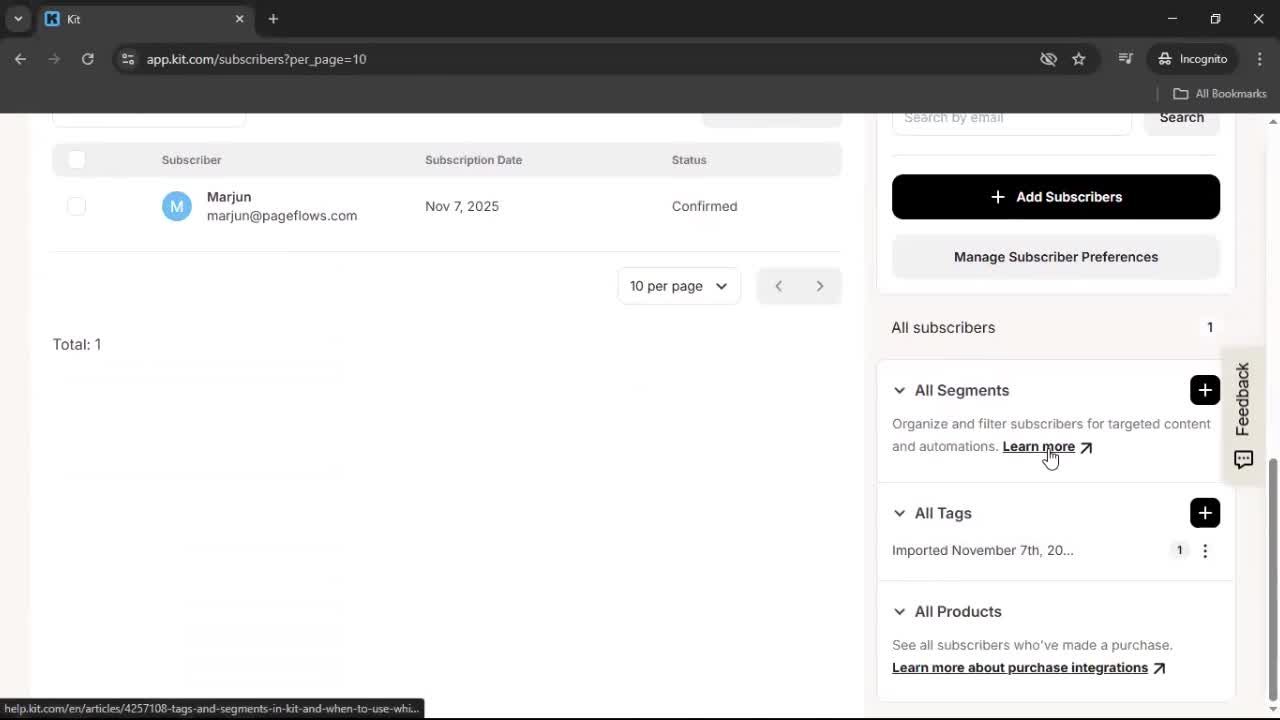This screenshot has width=1280, height=720.
Task: Select the vertical Feedback tab
Action: pos(1242,400)
